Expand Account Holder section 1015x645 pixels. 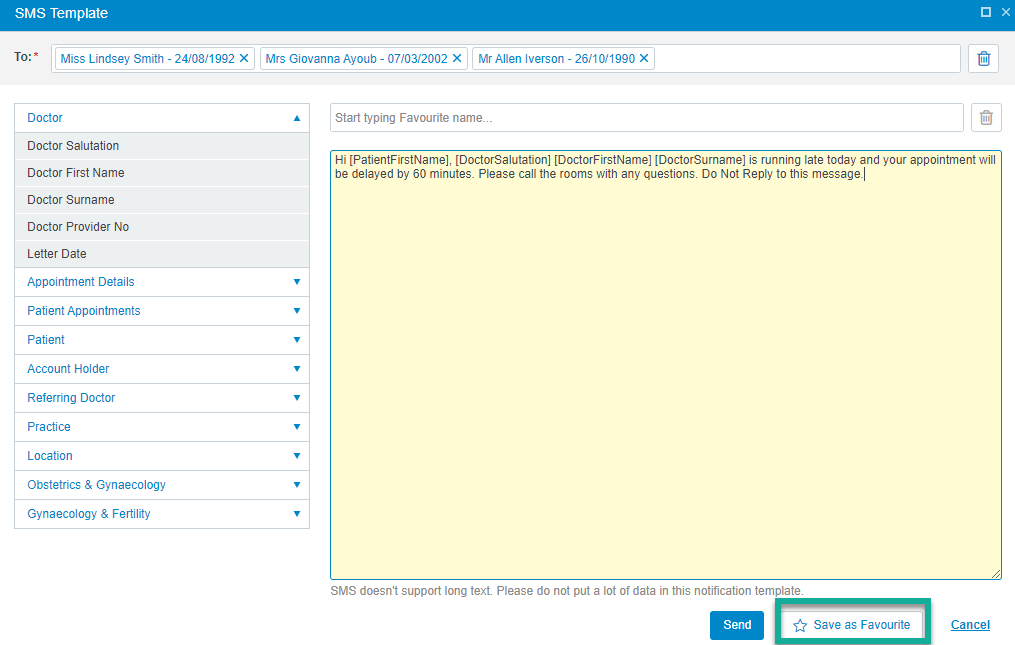(x=162, y=368)
